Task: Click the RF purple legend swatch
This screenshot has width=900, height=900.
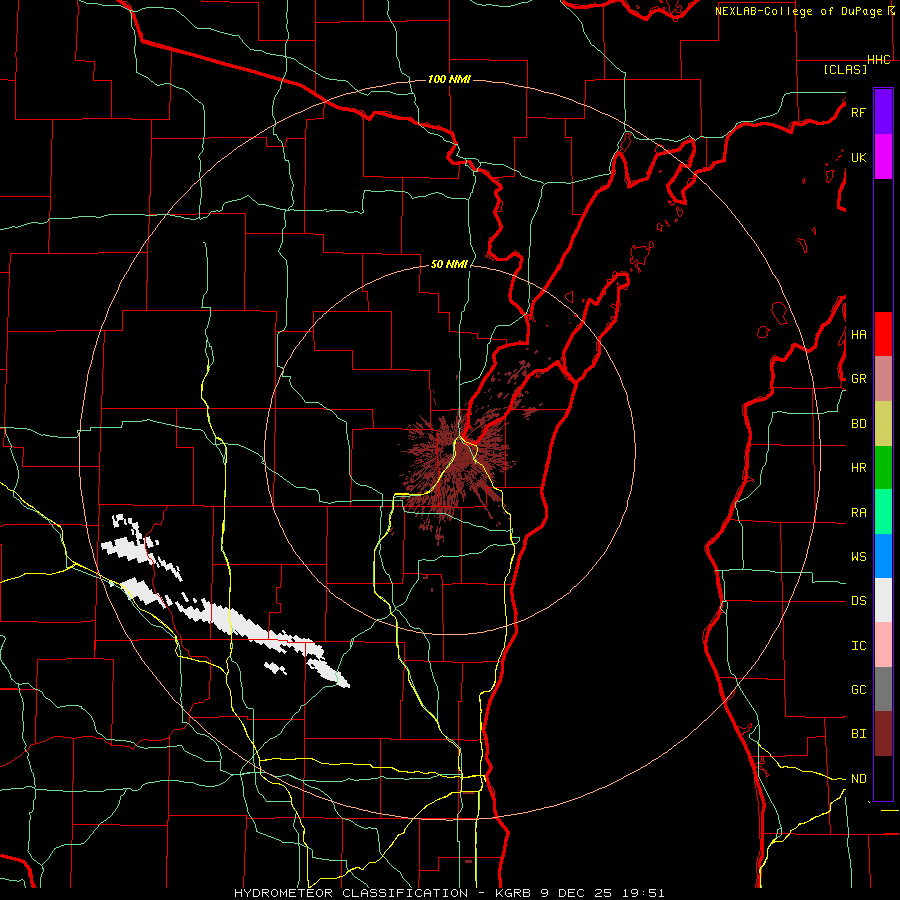Action: tap(883, 112)
